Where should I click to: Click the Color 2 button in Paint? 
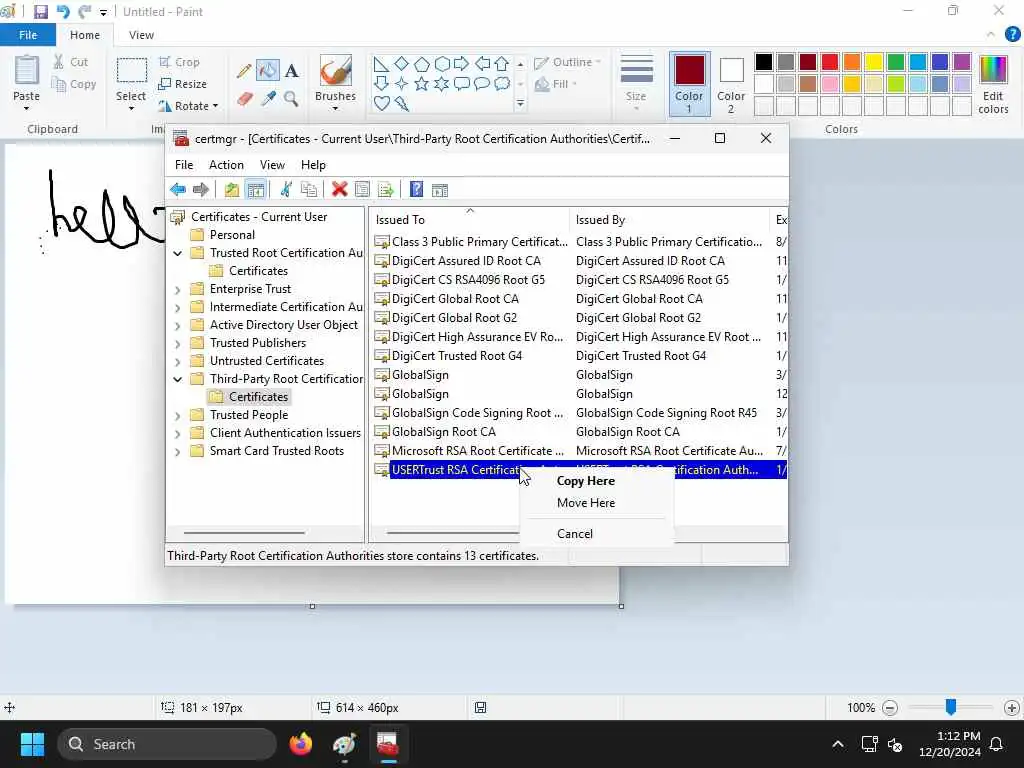[731, 85]
